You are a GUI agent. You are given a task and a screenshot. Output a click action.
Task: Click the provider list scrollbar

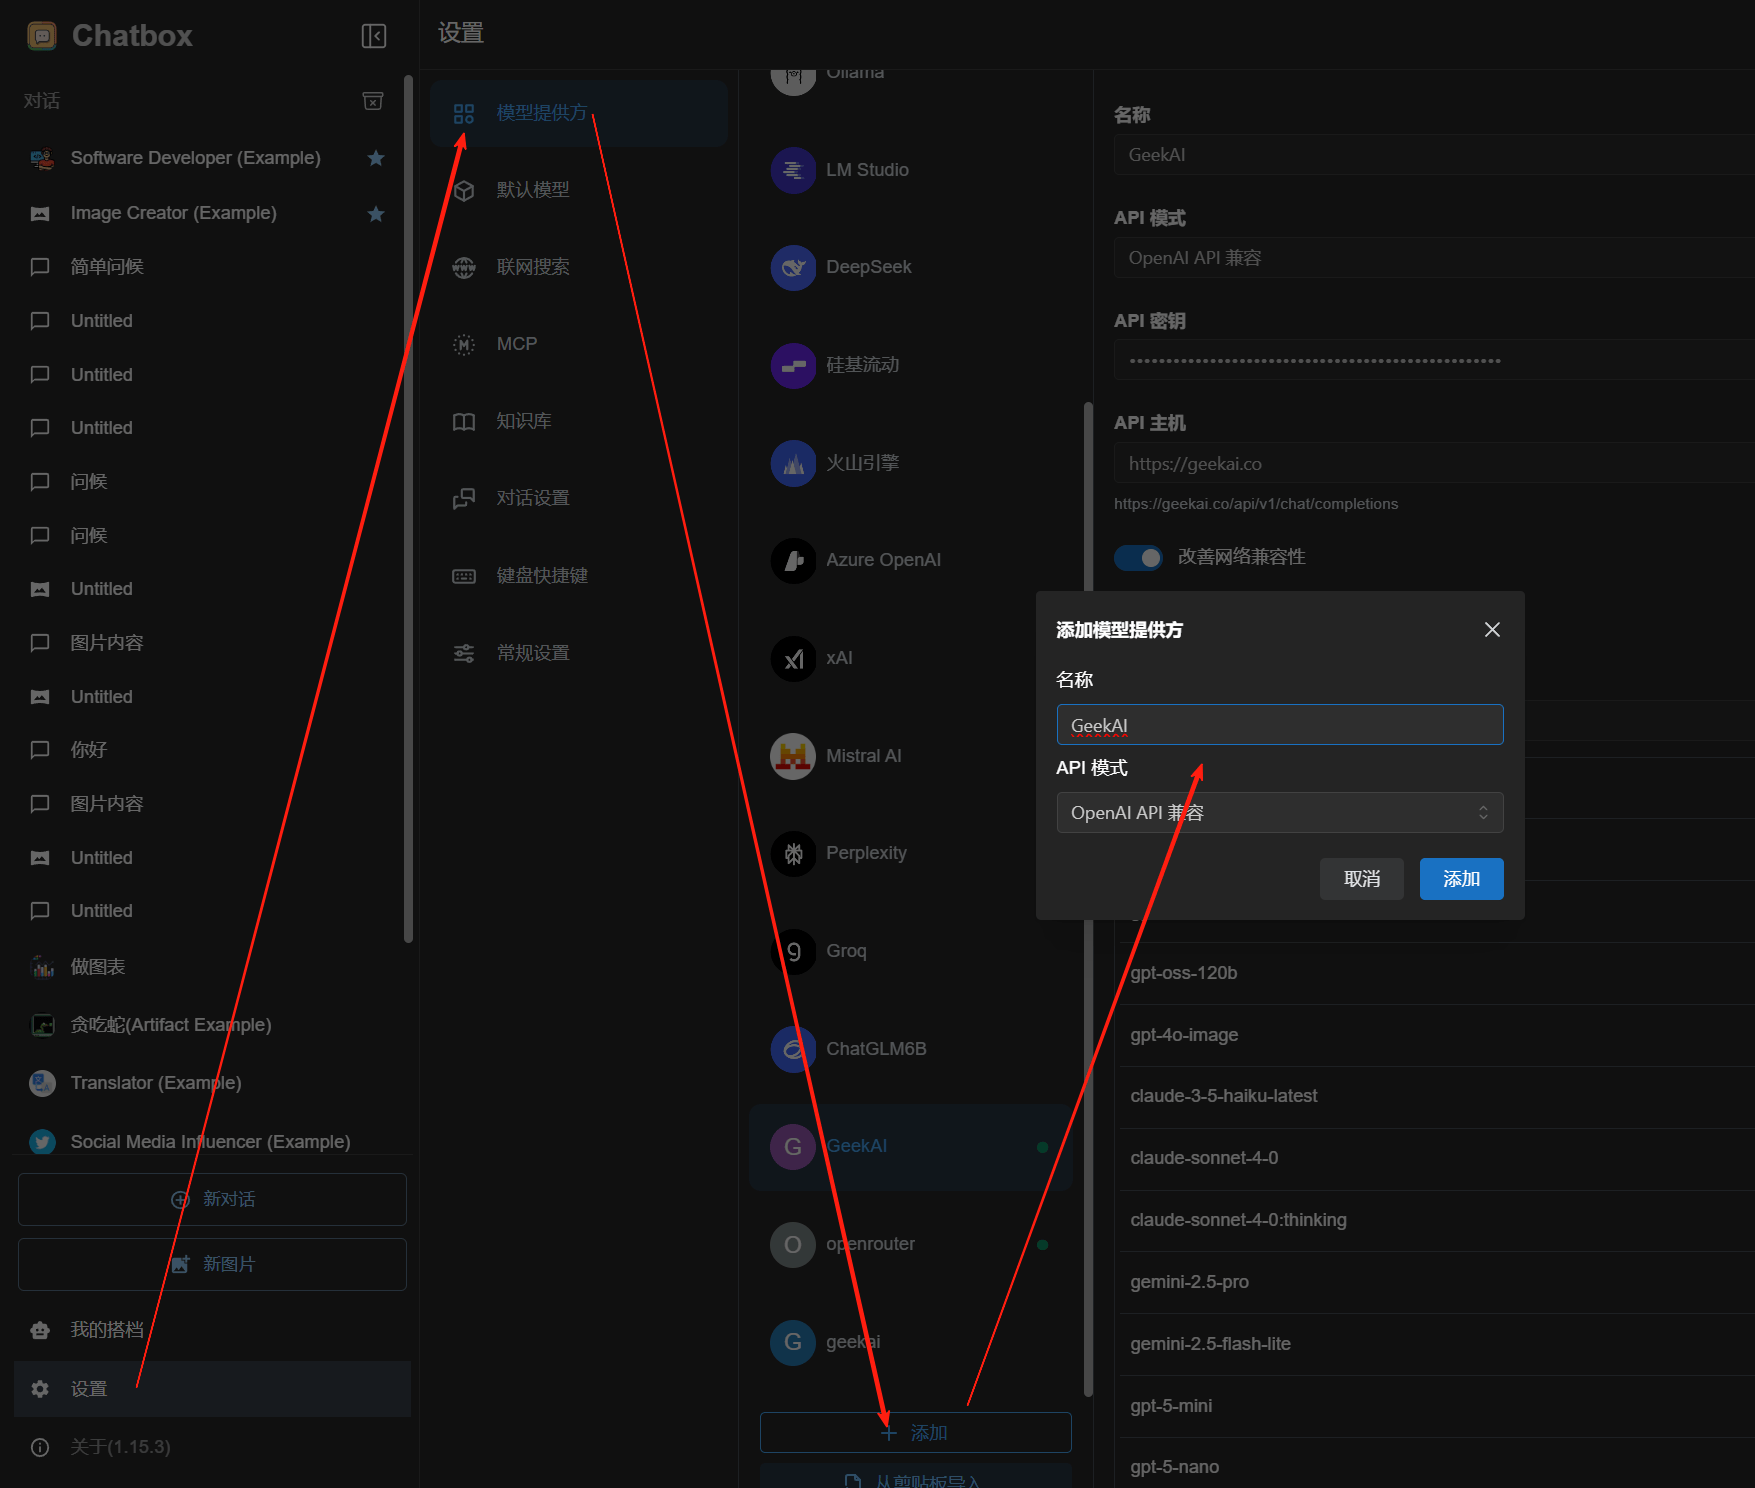(x=1088, y=900)
